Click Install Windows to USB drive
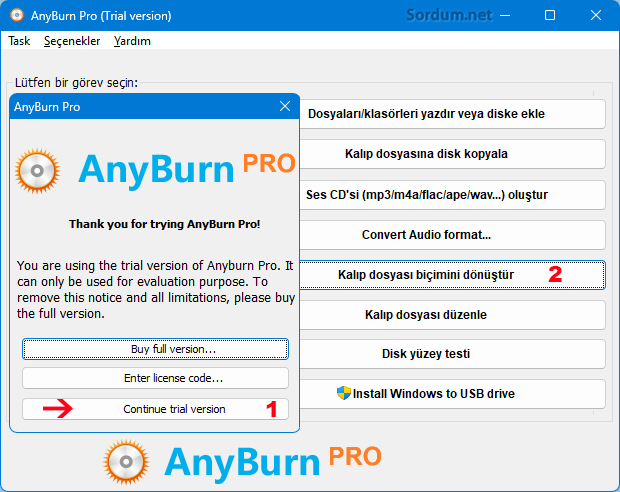The width and height of the screenshot is (620, 492). [x=452, y=394]
